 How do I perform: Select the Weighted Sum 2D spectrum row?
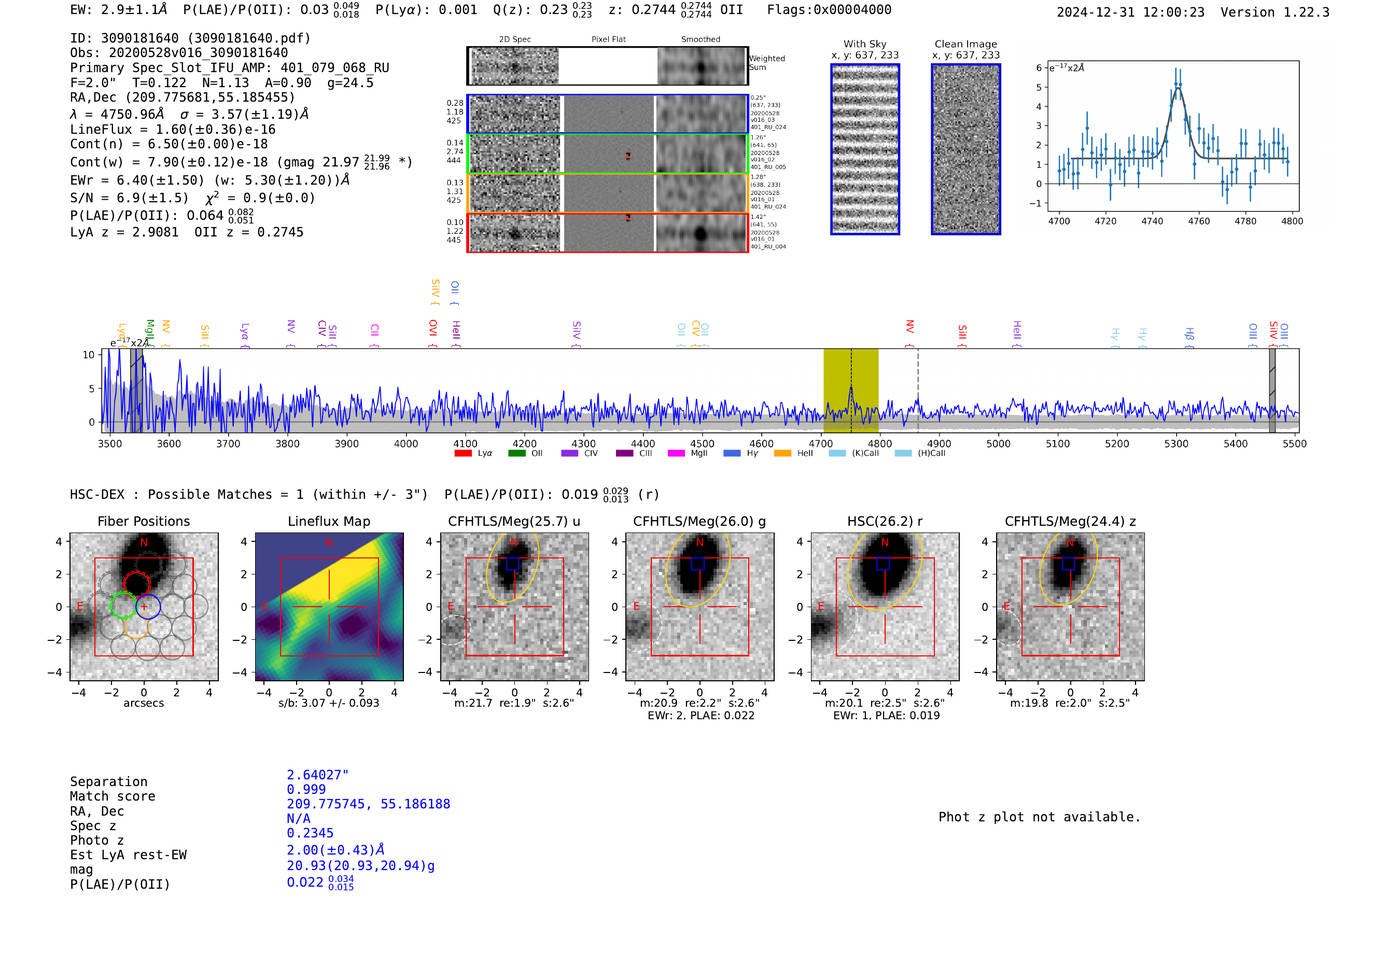607,66
